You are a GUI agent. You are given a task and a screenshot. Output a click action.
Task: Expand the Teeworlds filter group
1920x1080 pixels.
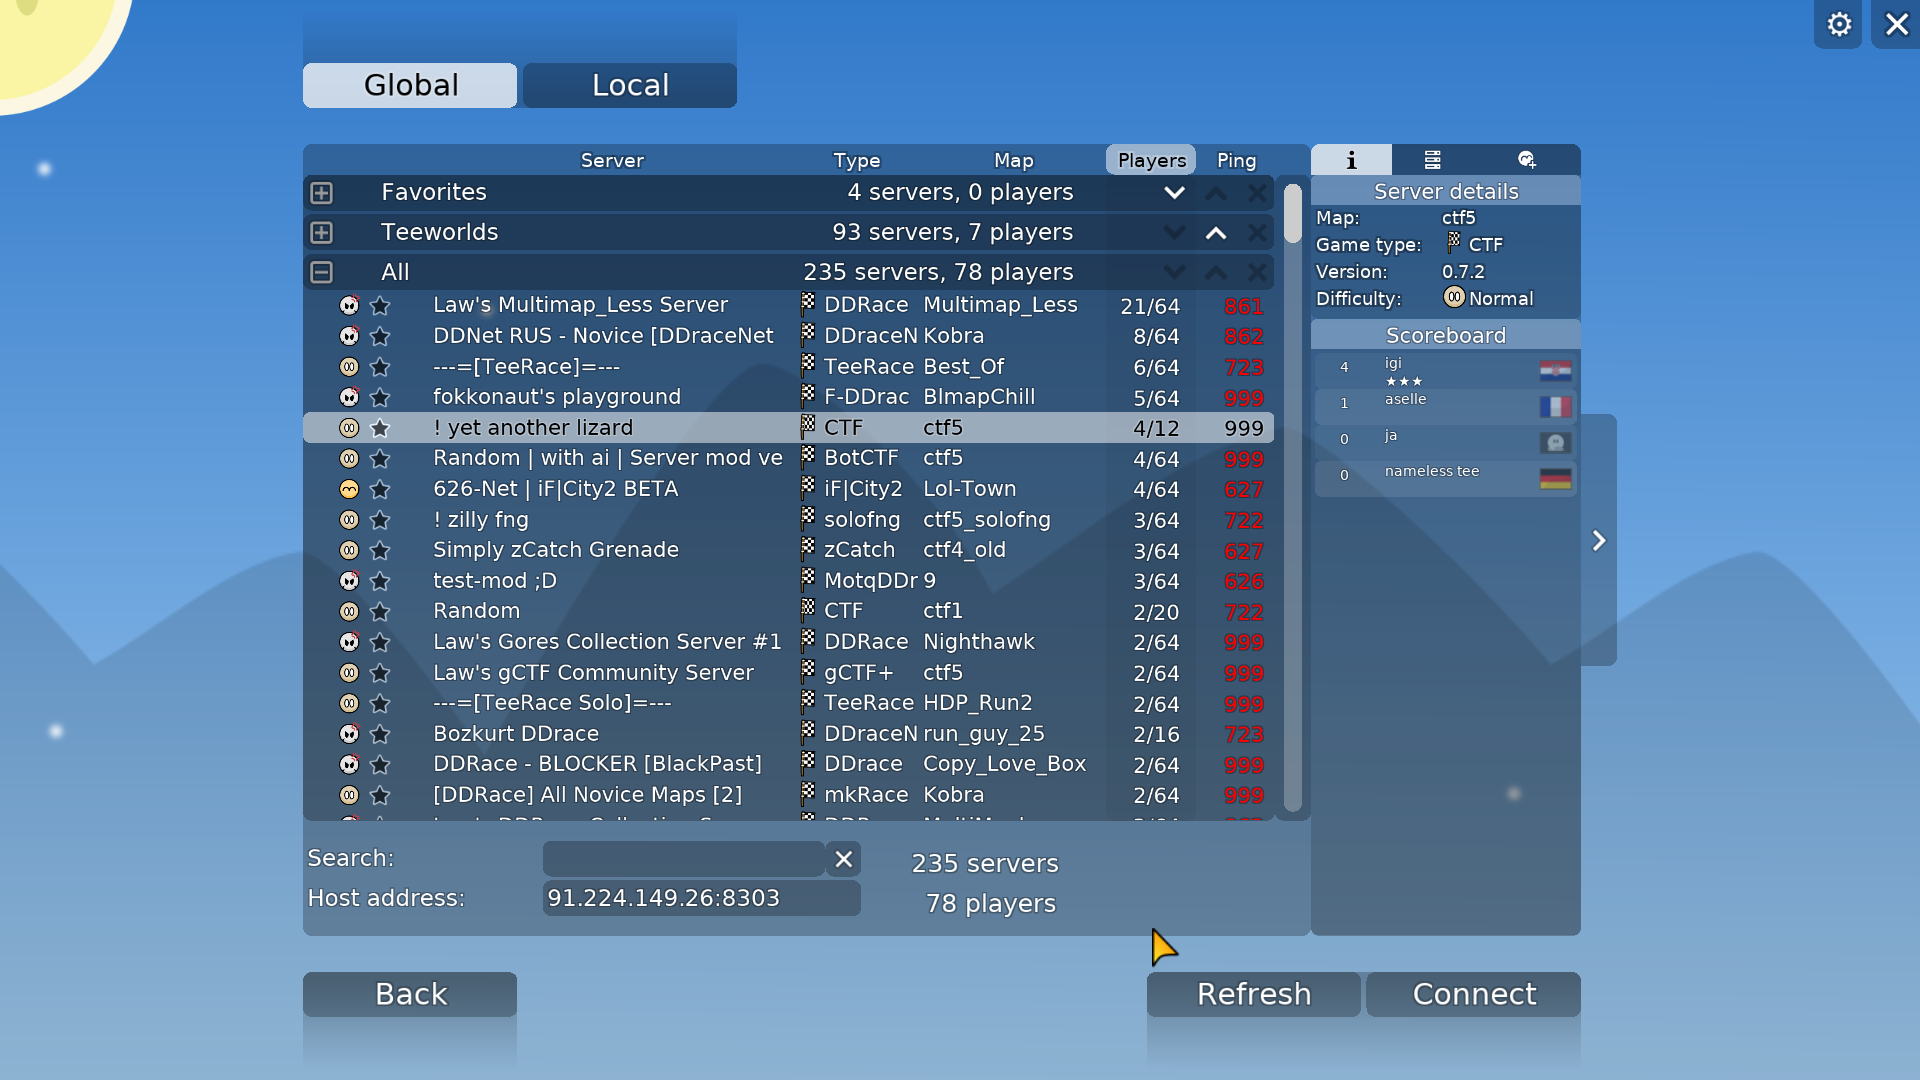[321, 233]
